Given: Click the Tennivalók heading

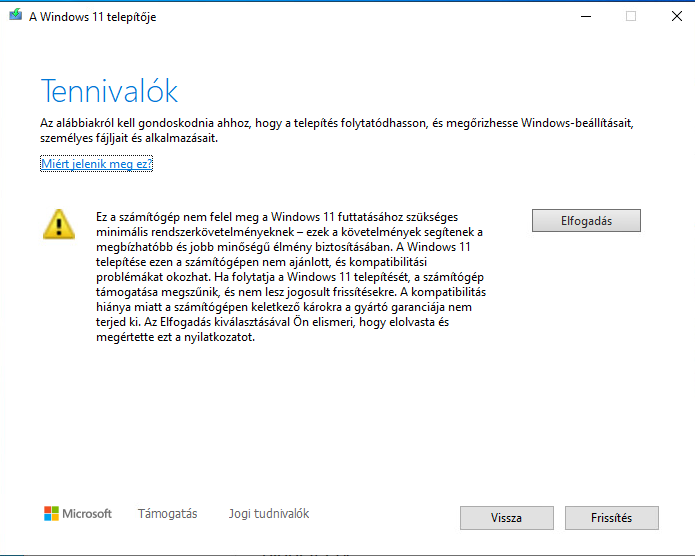Looking at the screenshot, I should pos(109,91).
